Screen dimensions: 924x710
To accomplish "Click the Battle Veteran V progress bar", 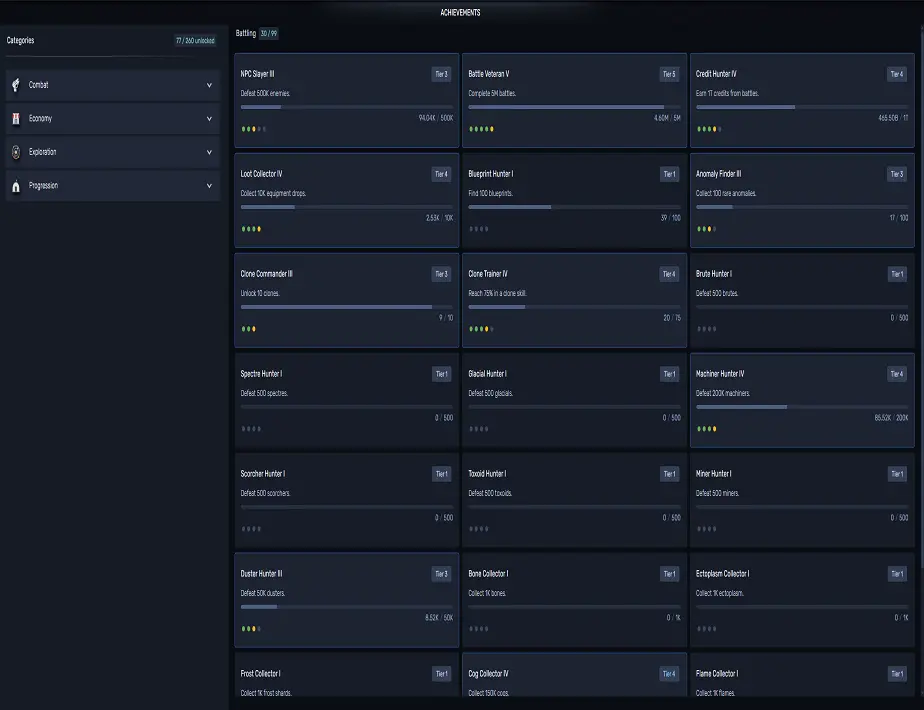I will (575, 107).
